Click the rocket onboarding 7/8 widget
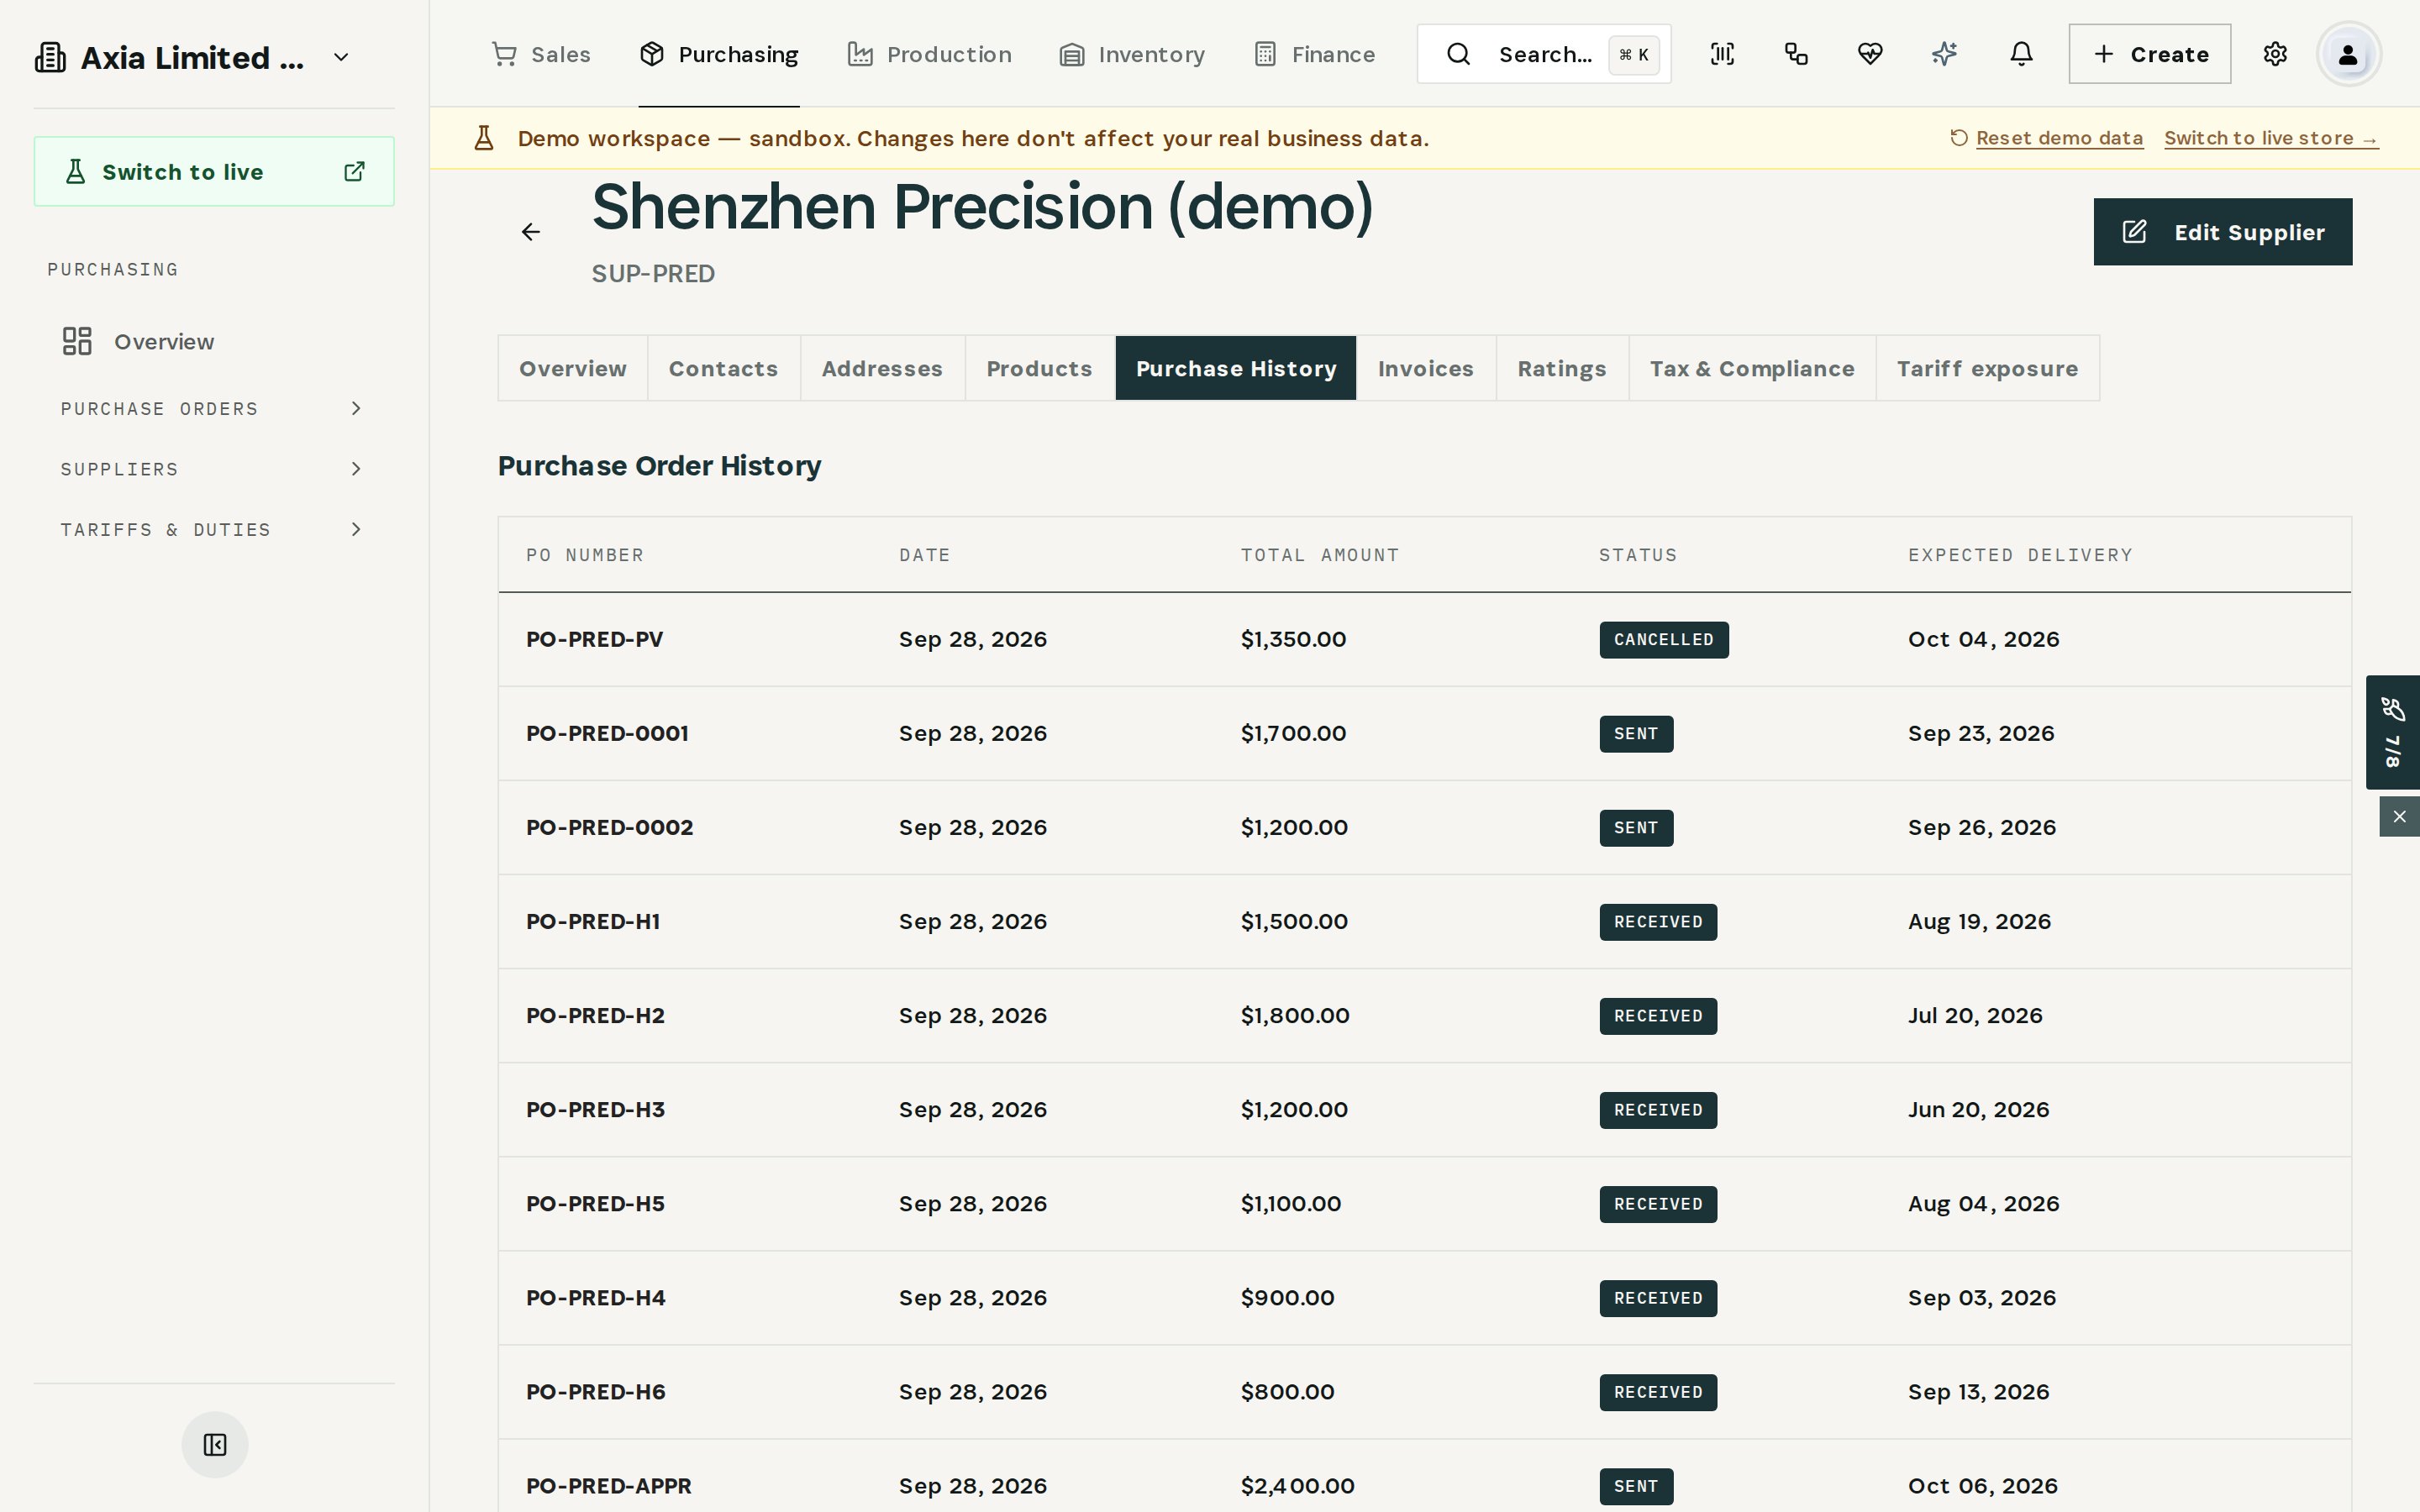 click(2392, 732)
